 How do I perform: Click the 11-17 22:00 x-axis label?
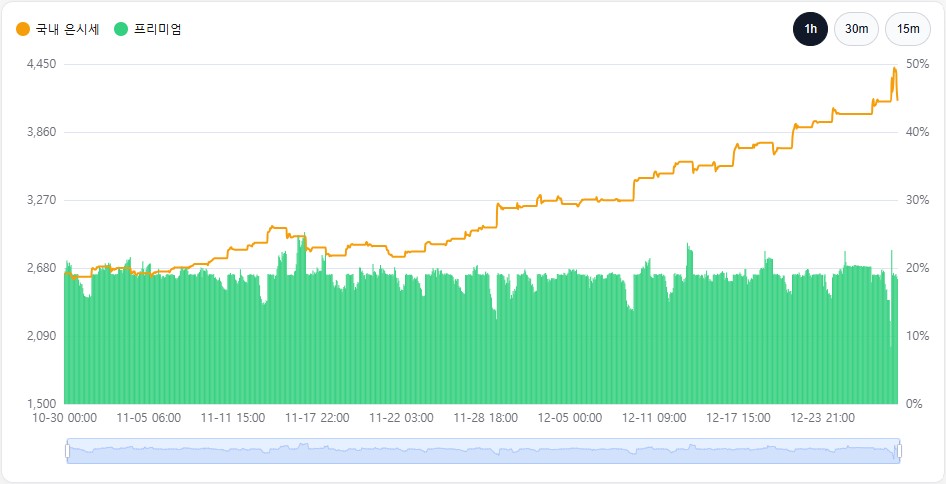point(317,418)
